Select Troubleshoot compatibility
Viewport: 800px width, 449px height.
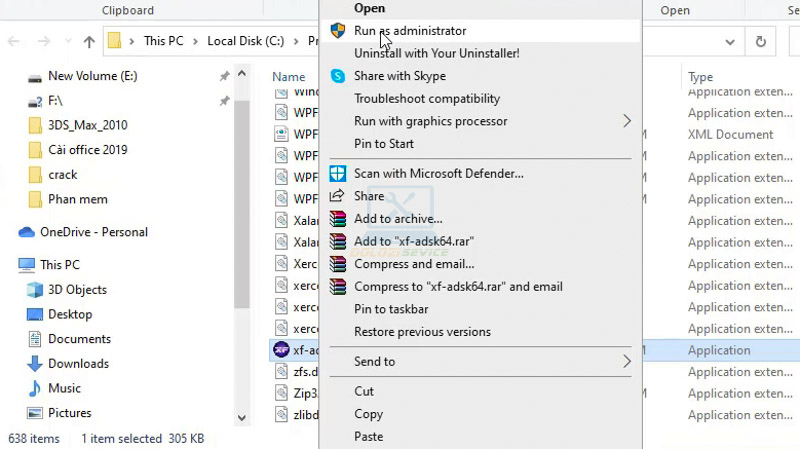[x=480, y=98]
